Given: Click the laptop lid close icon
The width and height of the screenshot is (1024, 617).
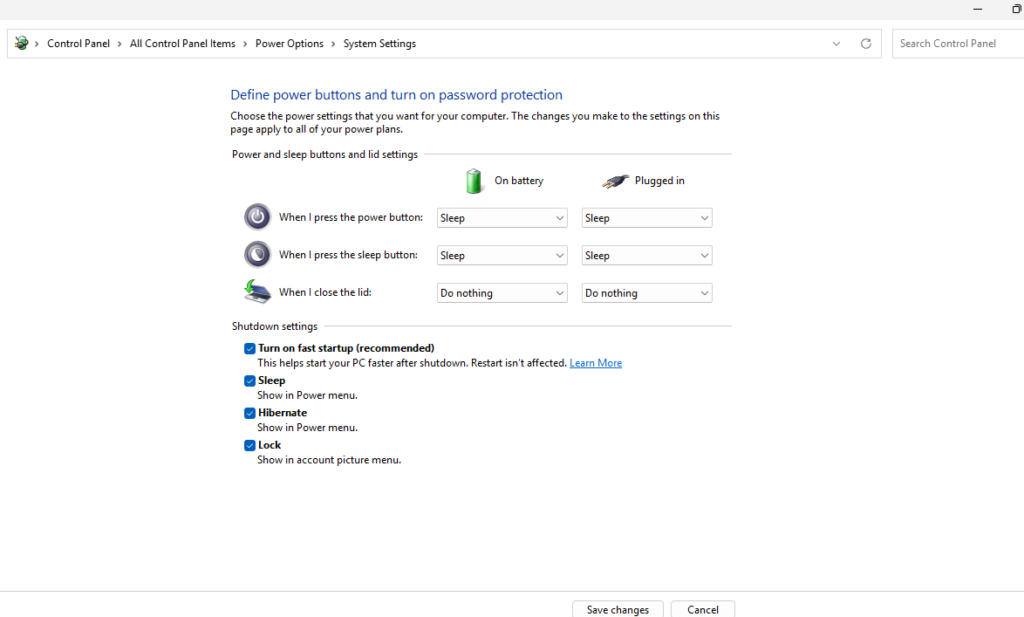Looking at the screenshot, I should pyautogui.click(x=257, y=292).
